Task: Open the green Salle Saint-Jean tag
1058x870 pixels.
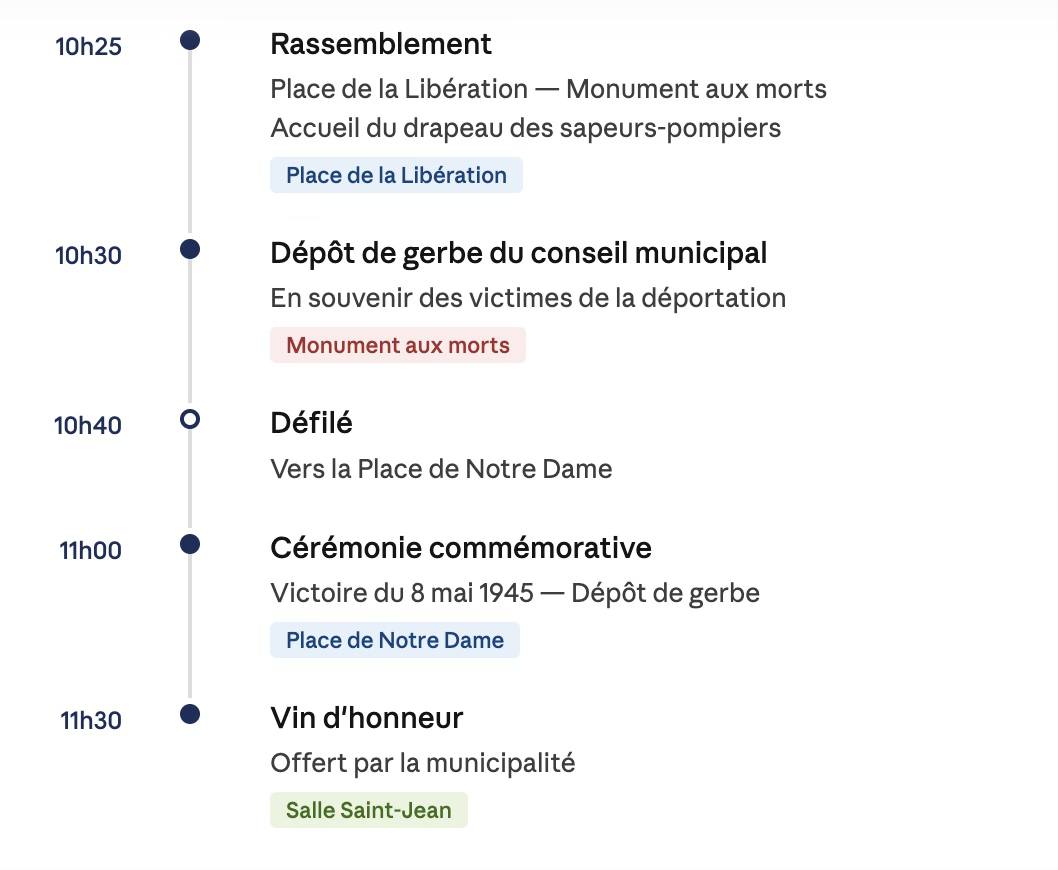Action: (368, 810)
